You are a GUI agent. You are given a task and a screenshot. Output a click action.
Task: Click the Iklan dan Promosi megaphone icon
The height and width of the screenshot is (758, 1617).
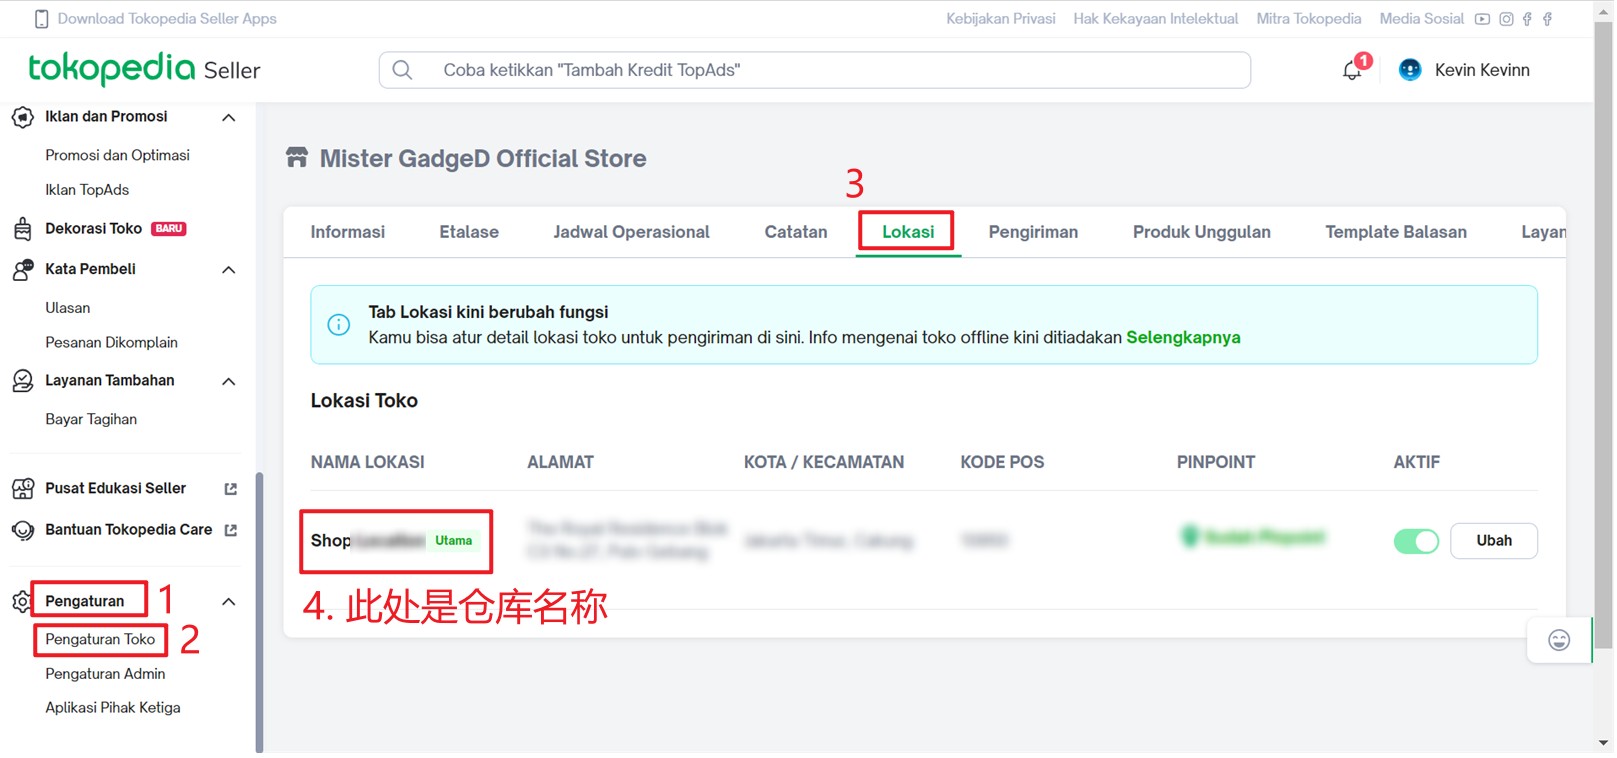point(22,117)
